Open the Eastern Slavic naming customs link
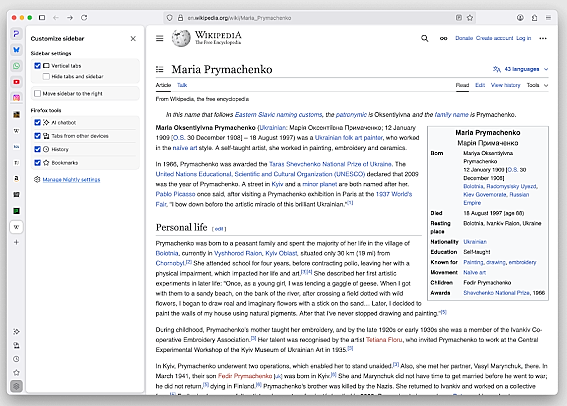This screenshot has height=406, width=567. (x=278, y=115)
